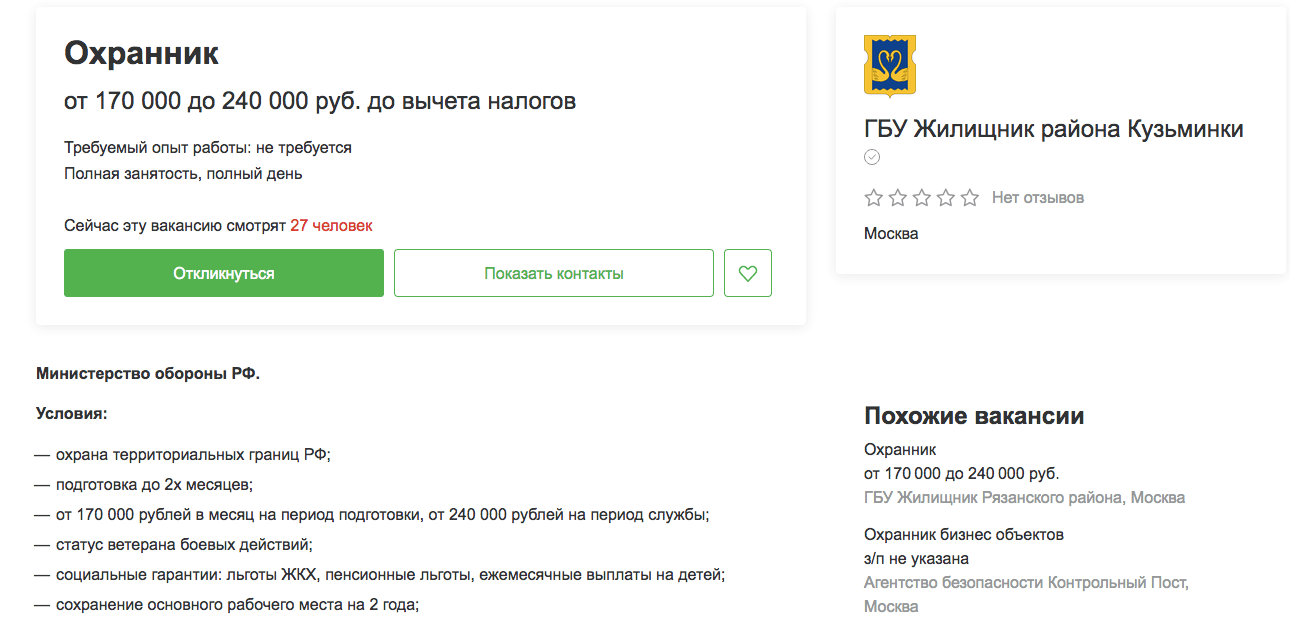The height and width of the screenshot is (632, 1290).
Task: Click Агентство безопасности Контрольный Пост
Action: pyautogui.click(x=1028, y=581)
